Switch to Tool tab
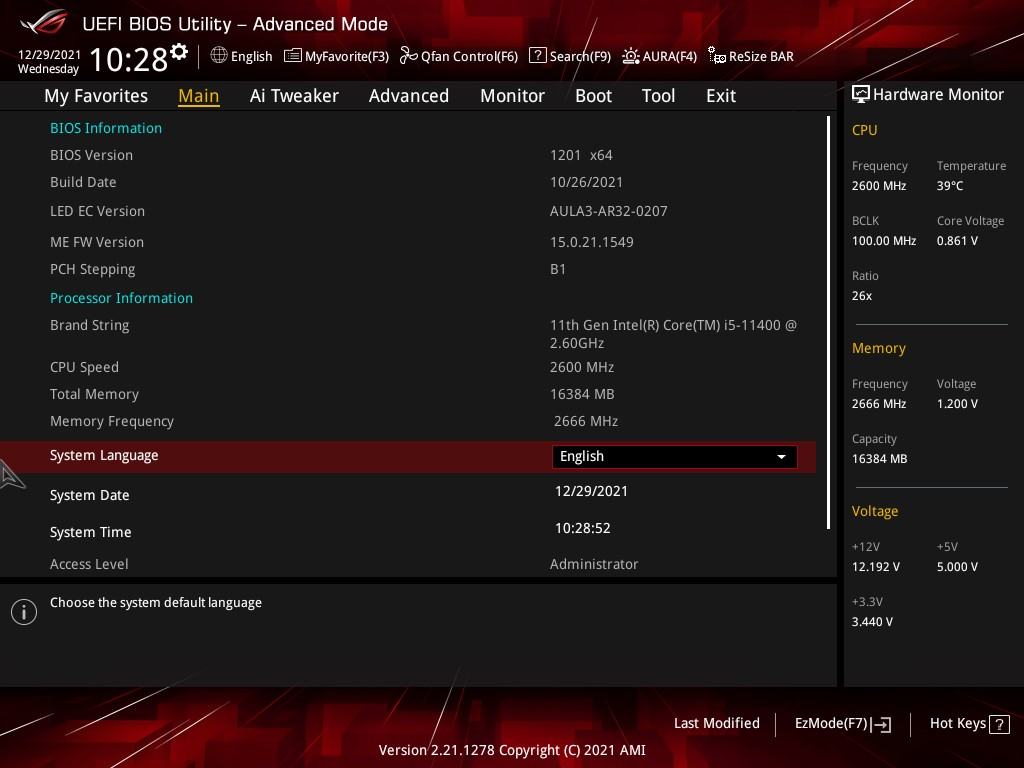The height and width of the screenshot is (768, 1024). tap(658, 96)
